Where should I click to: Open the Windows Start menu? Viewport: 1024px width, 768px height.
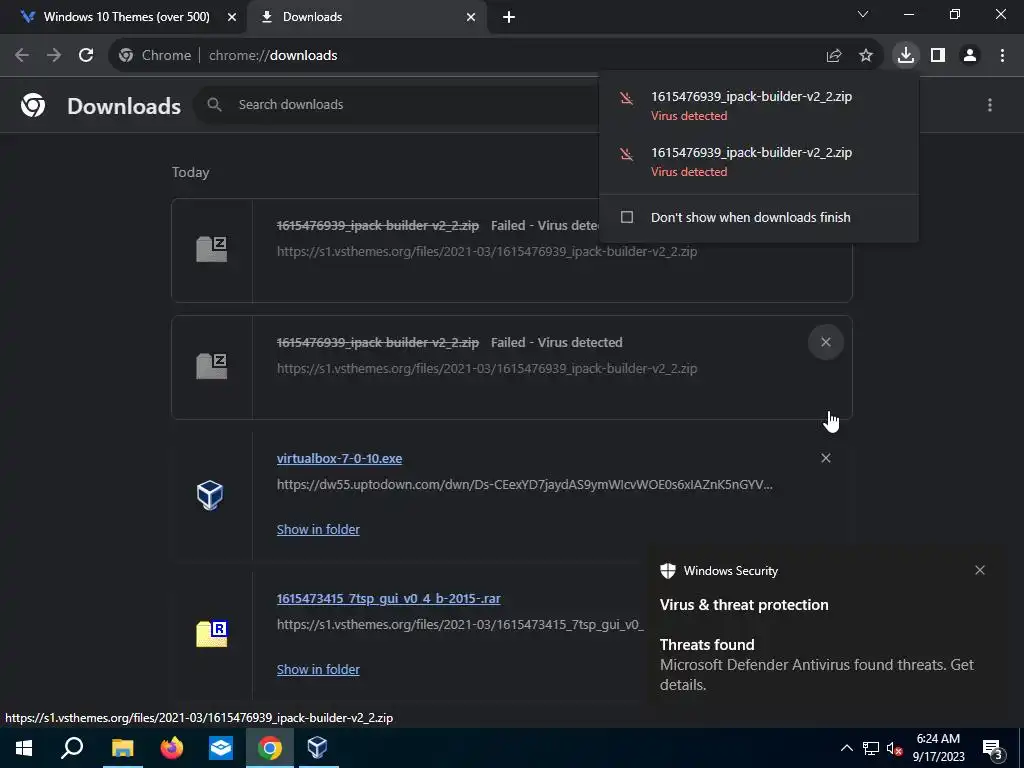(24, 748)
